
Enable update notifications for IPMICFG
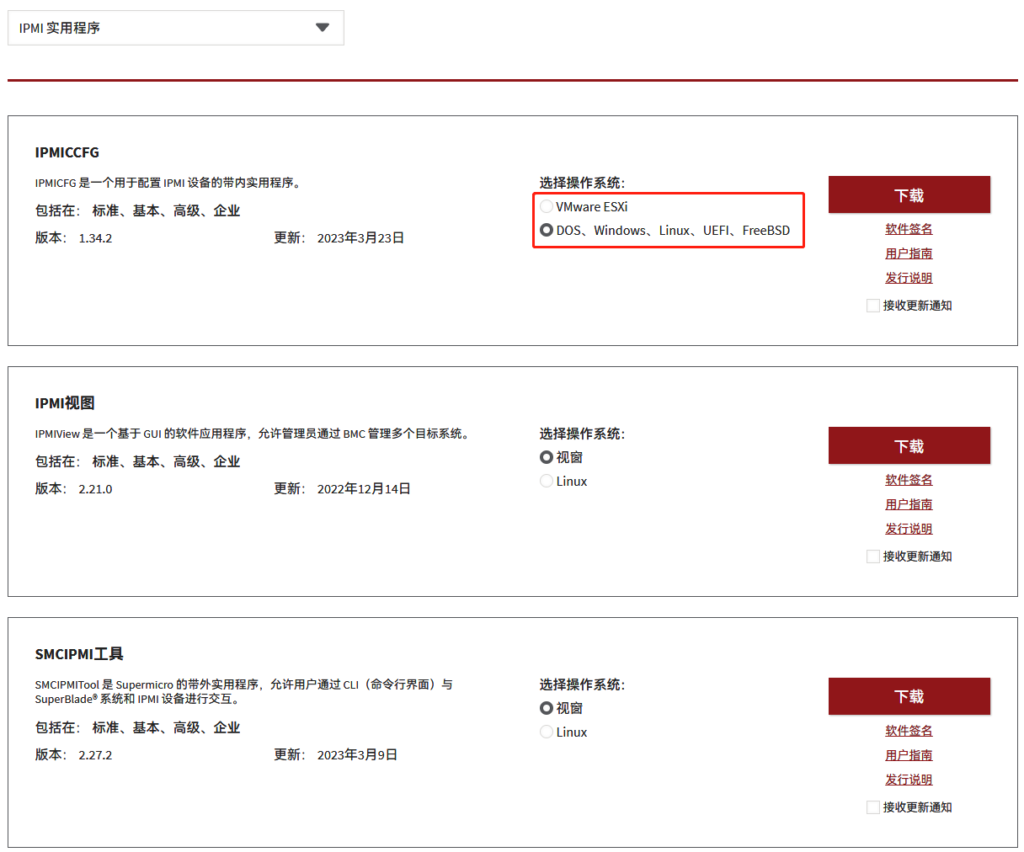pyautogui.click(x=873, y=305)
